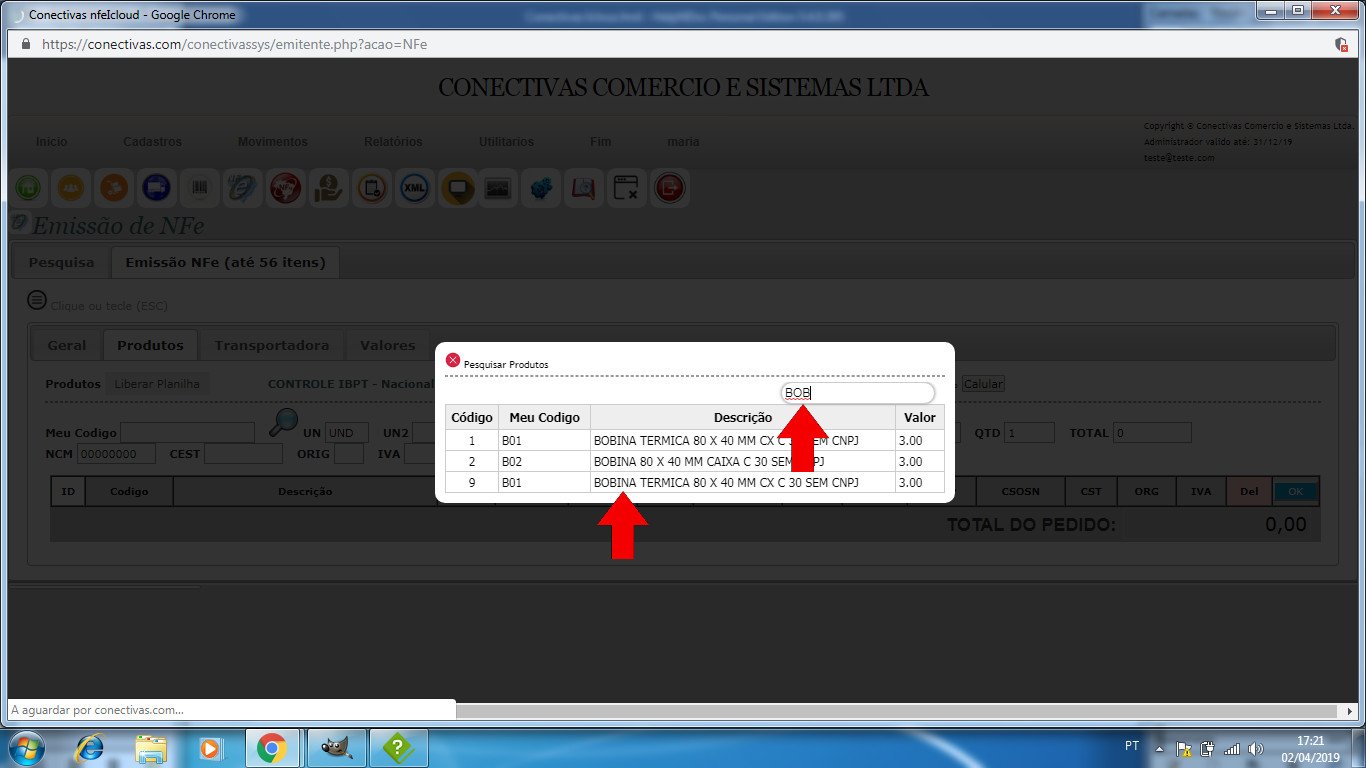The width and height of the screenshot is (1366, 768).
Task: Click the red NFe toolbar icon
Action: click(x=285, y=187)
